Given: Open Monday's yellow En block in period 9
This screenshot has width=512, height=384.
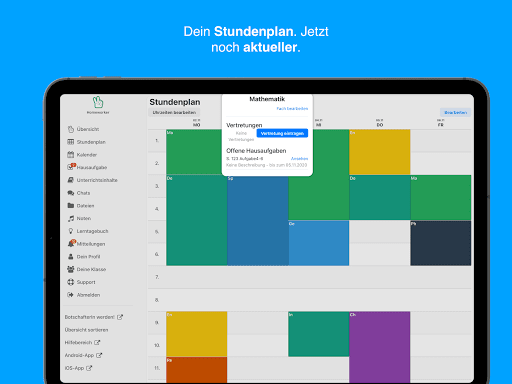Looking at the screenshot, I should click(197, 334).
